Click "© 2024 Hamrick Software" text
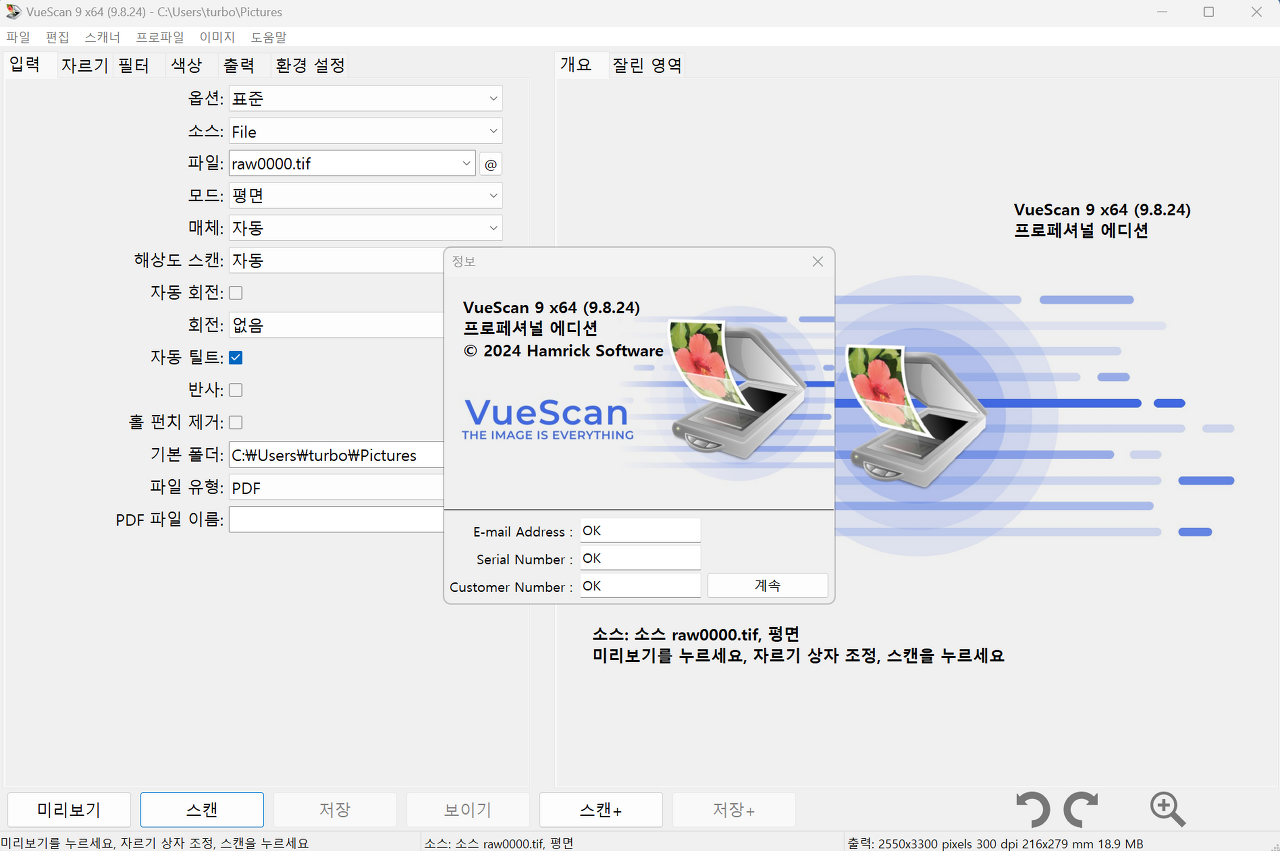Image resolution: width=1280 pixels, height=851 pixels. (563, 351)
